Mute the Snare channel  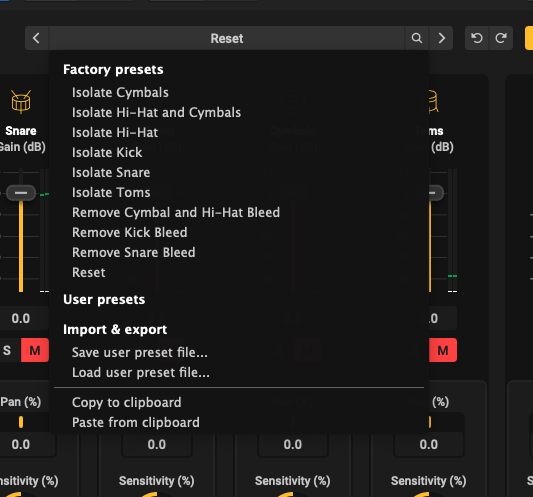35,350
